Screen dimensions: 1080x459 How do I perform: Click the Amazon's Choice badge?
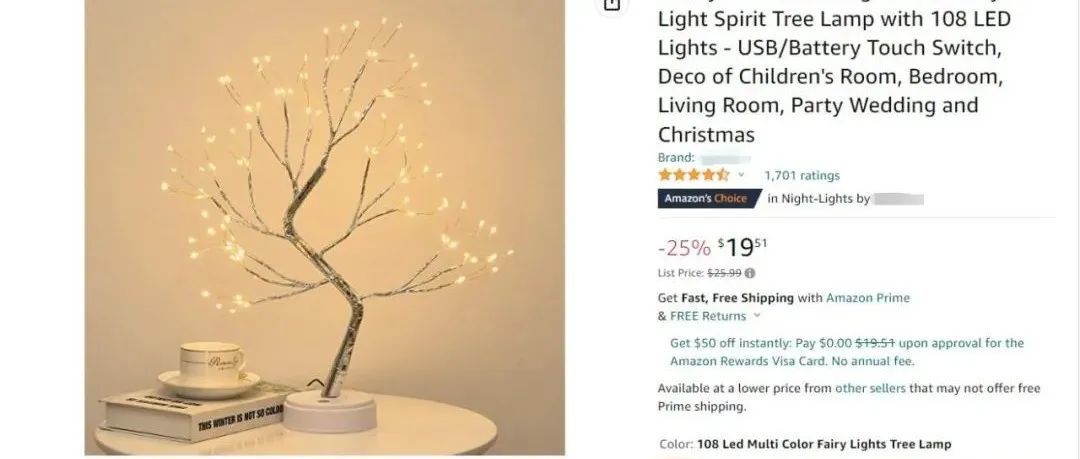pyautogui.click(x=709, y=198)
